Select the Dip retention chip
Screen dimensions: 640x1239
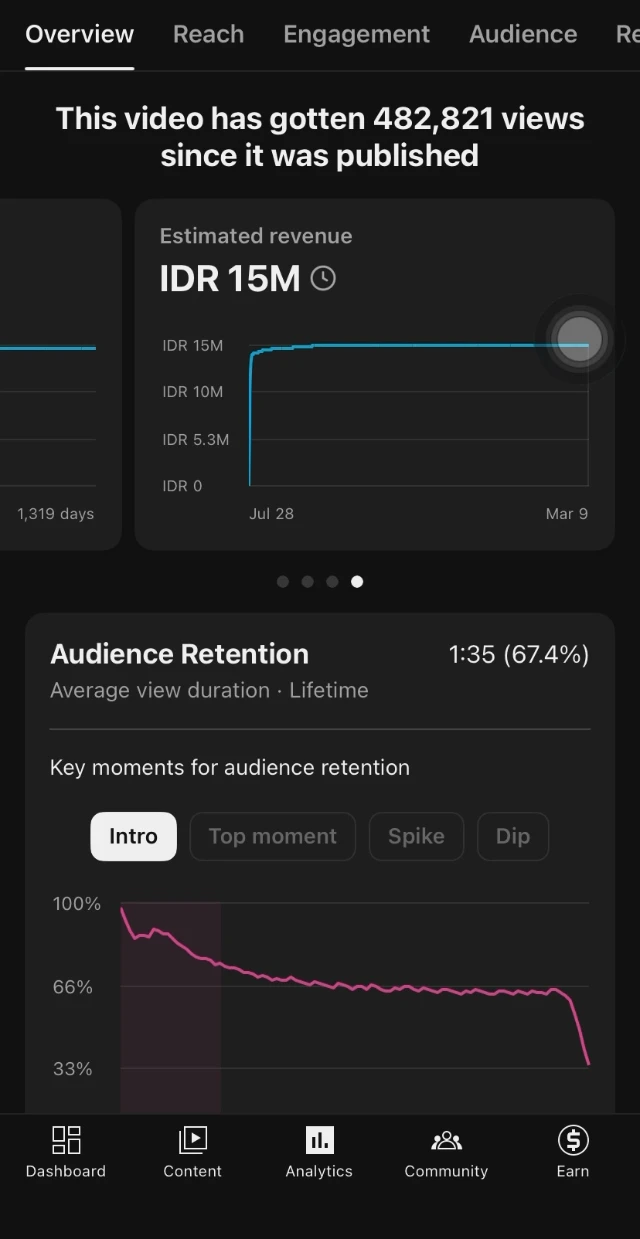pyautogui.click(x=513, y=836)
